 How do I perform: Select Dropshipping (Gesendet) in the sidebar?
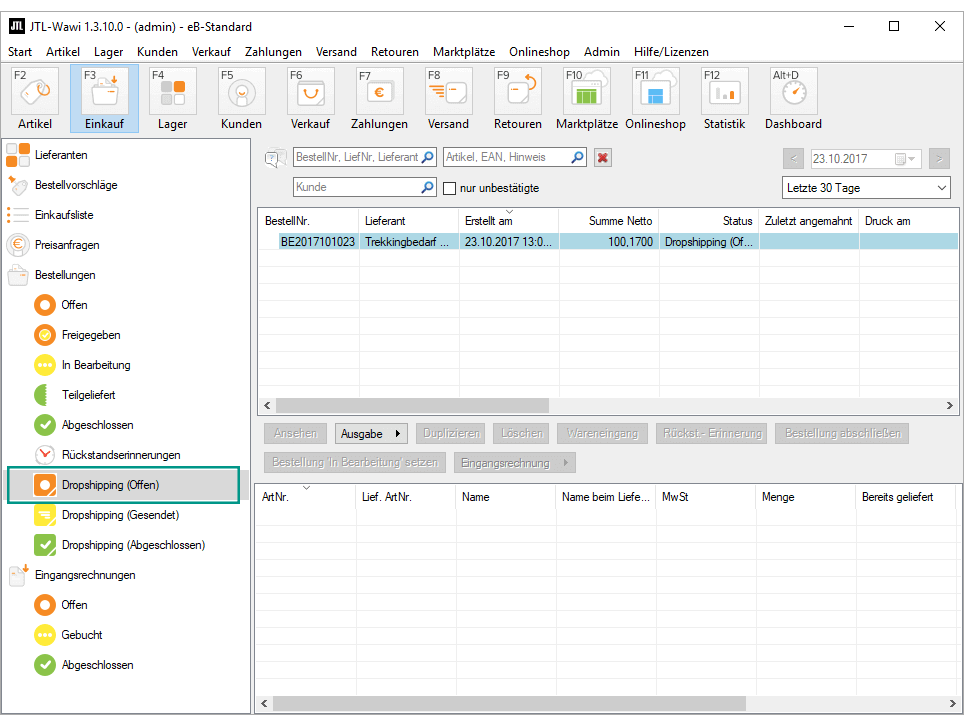(x=120, y=515)
